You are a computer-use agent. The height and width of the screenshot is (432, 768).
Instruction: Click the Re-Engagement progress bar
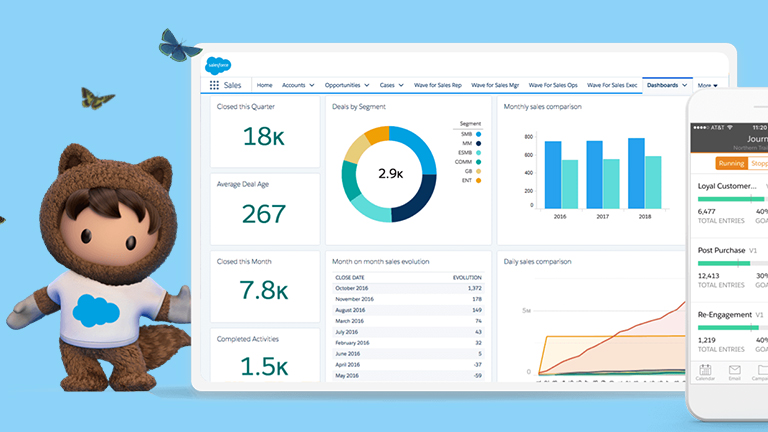click(x=732, y=328)
